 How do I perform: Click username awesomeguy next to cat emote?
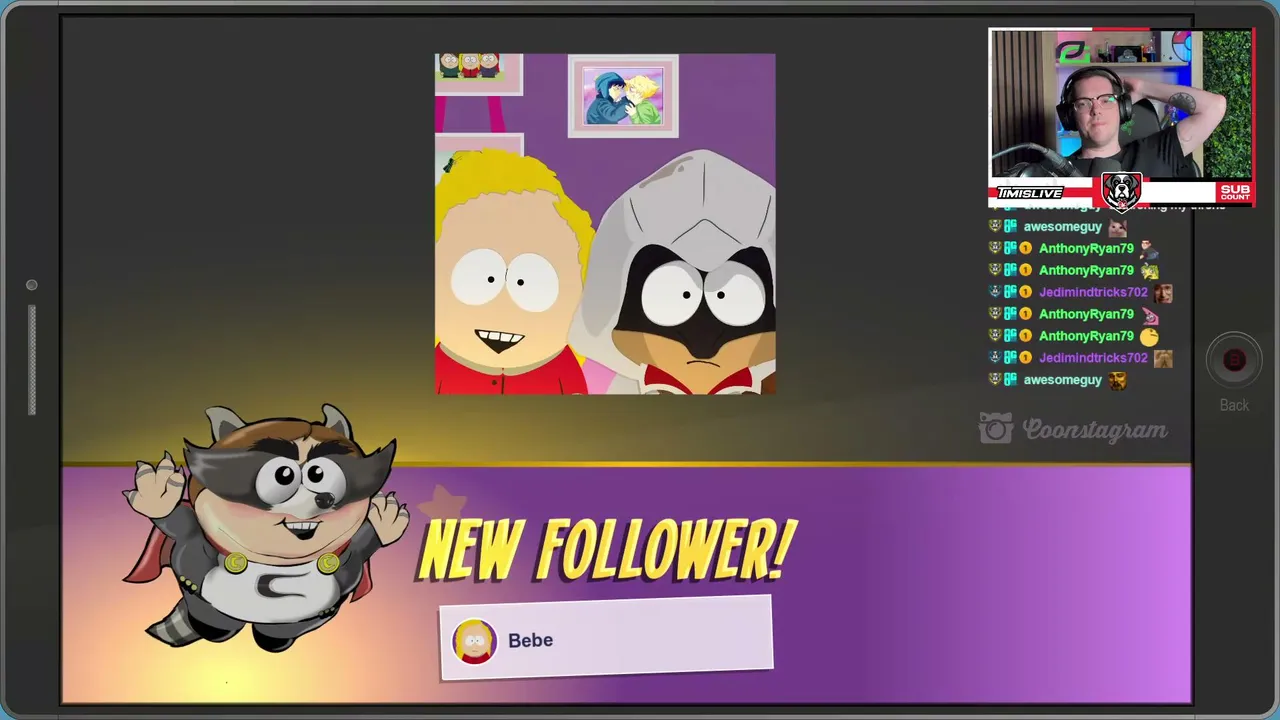click(x=1062, y=227)
